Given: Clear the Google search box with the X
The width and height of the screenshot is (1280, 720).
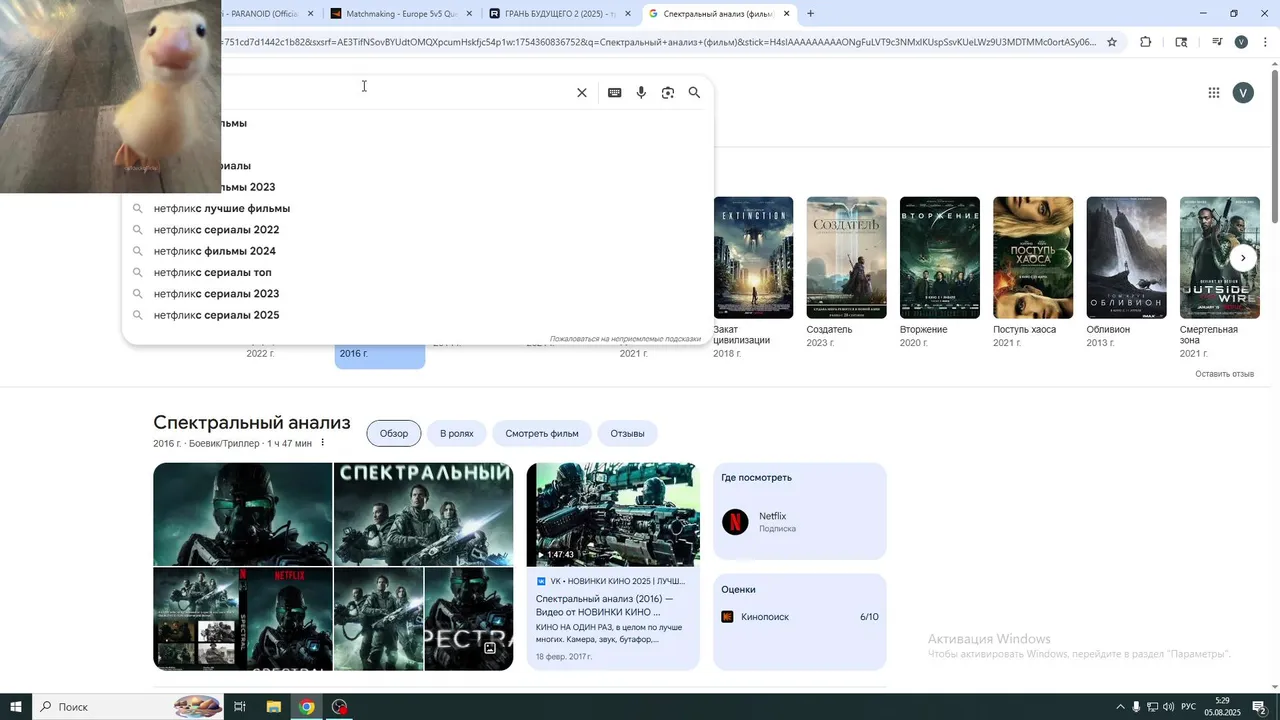Looking at the screenshot, I should pos(582,93).
